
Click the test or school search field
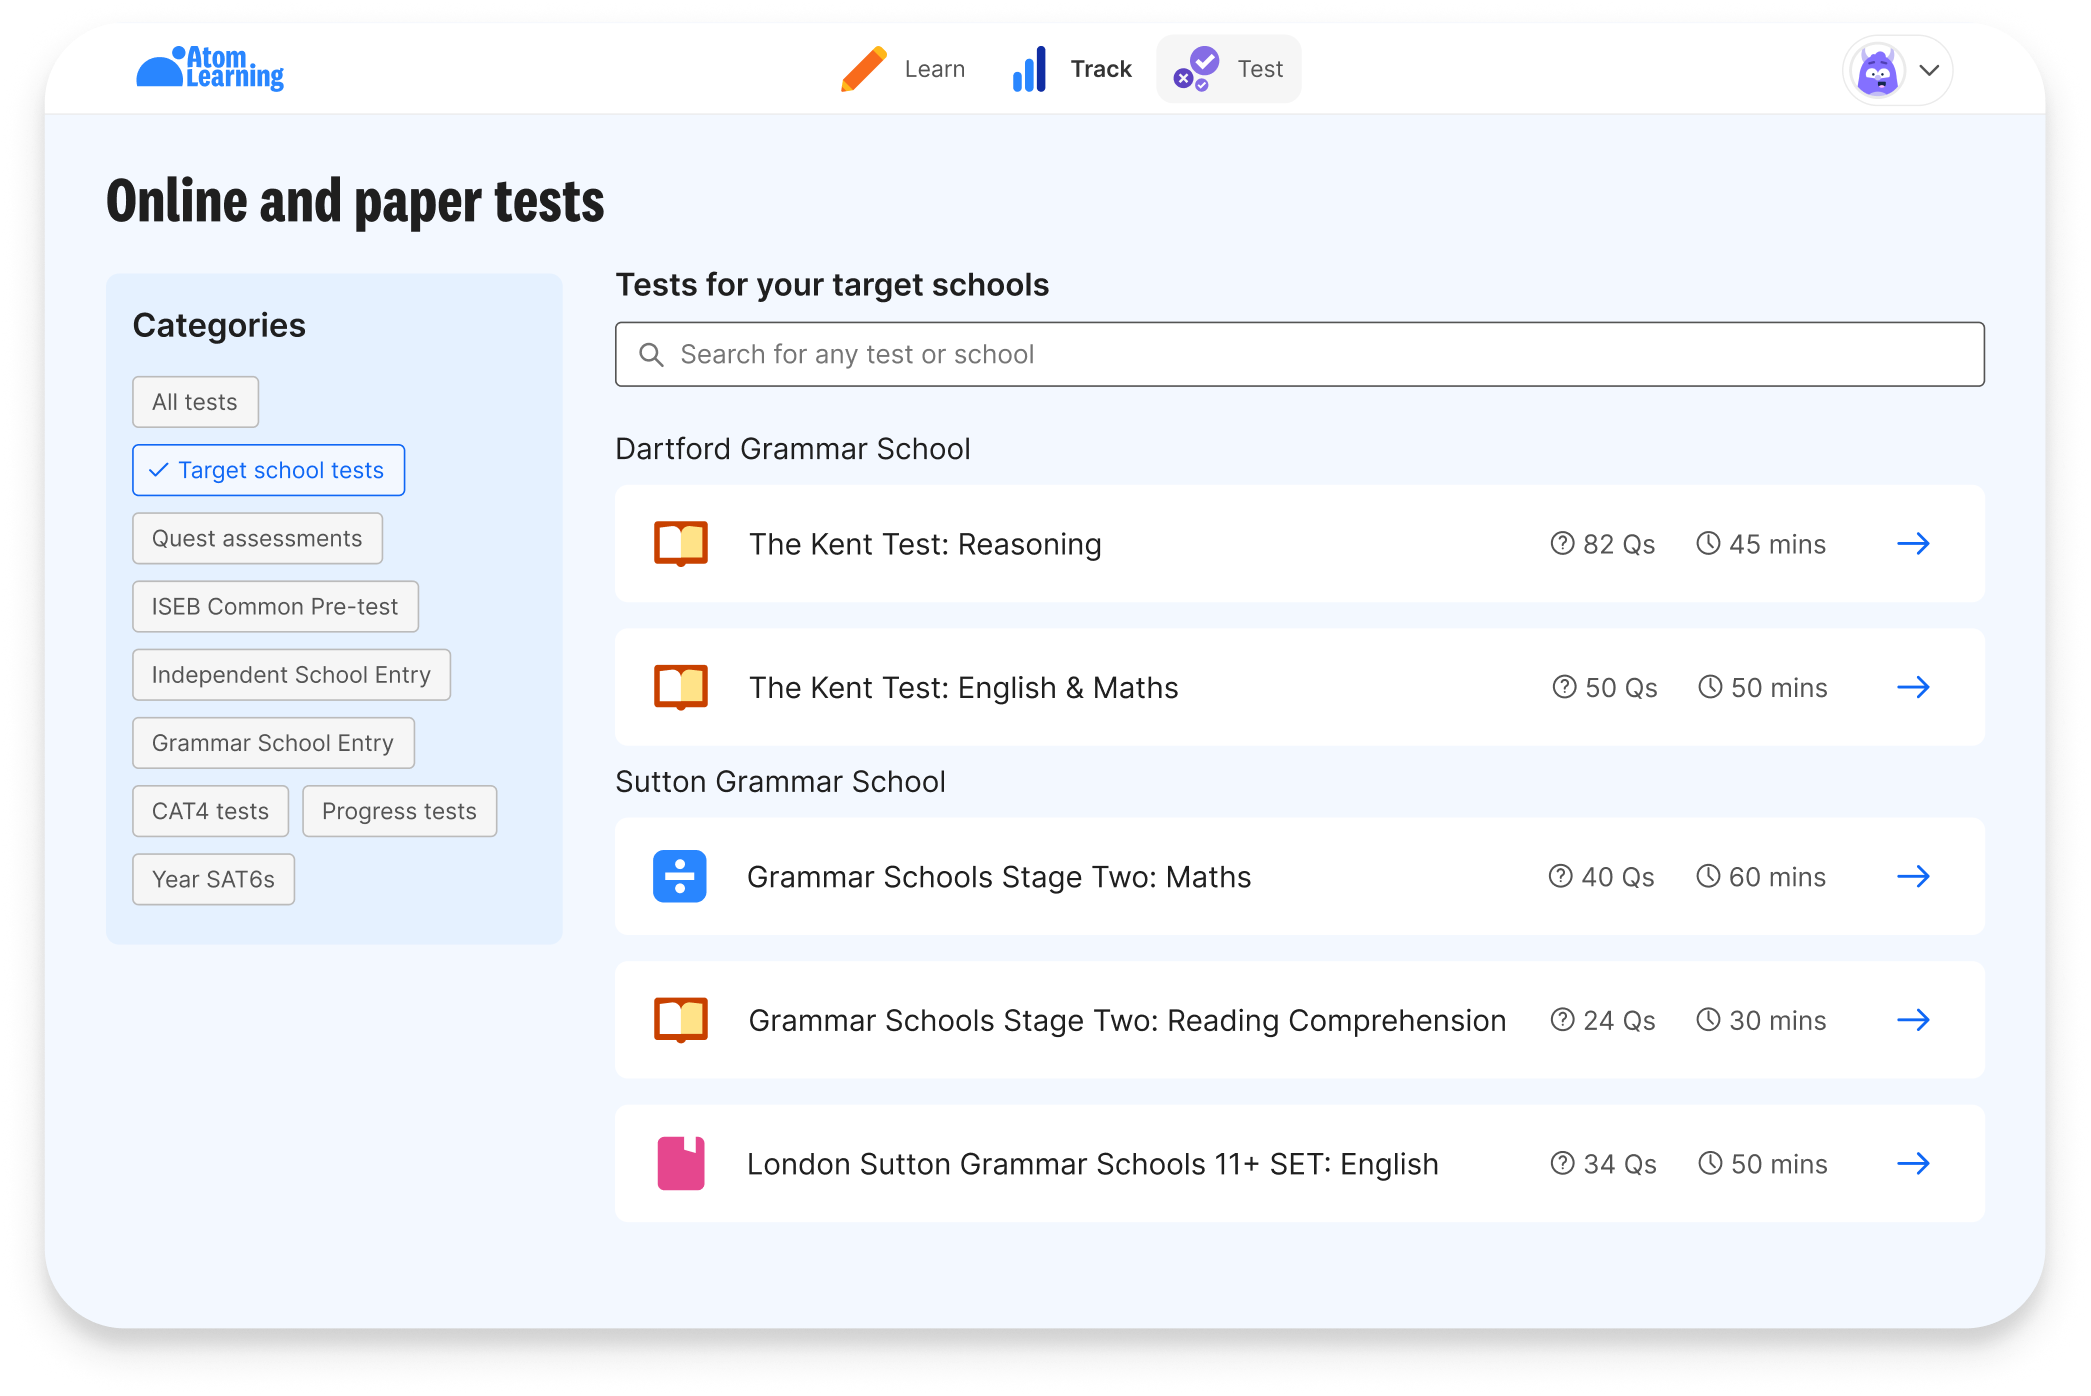[1299, 354]
